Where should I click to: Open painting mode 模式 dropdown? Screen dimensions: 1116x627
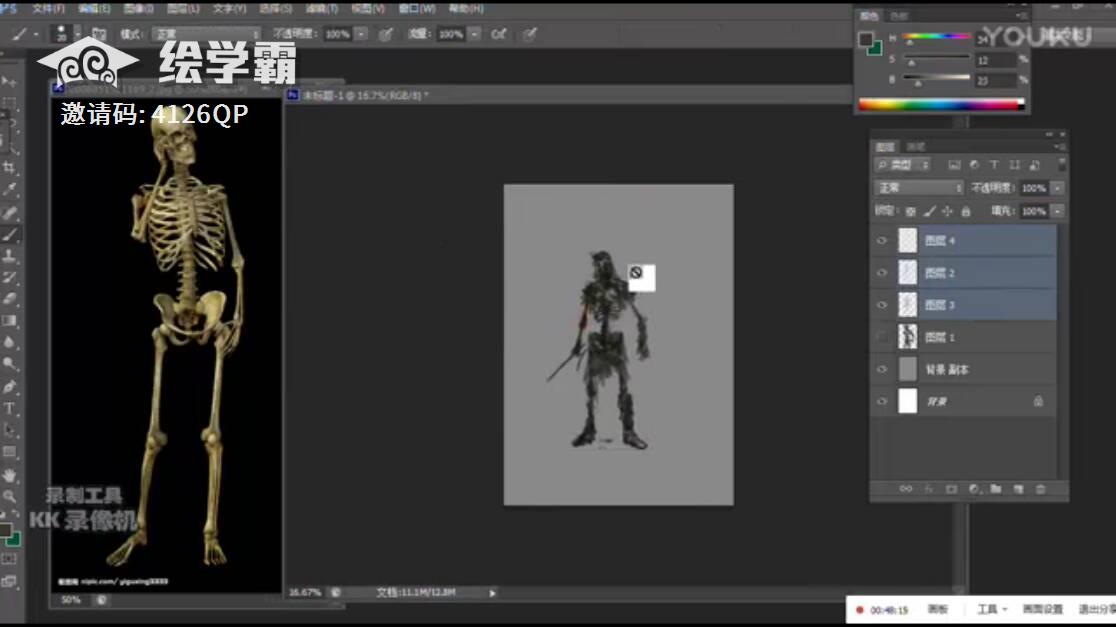coord(206,34)
